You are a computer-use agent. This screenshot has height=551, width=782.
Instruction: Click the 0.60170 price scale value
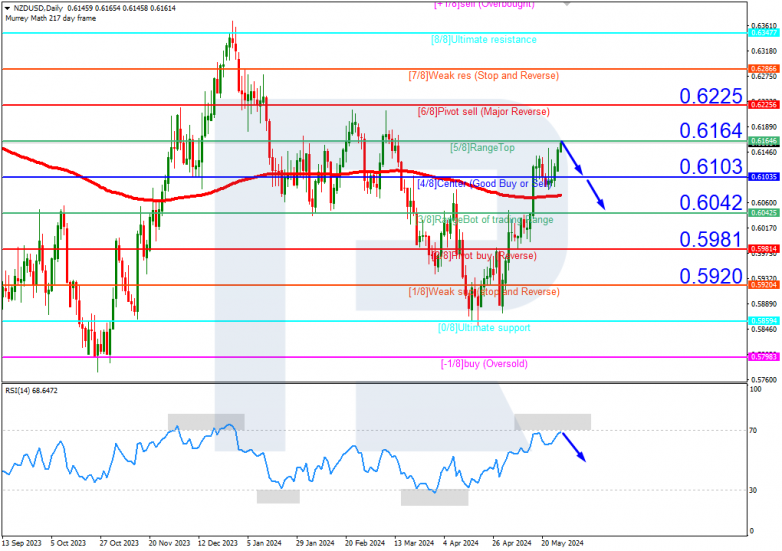(x=764, y=228)
